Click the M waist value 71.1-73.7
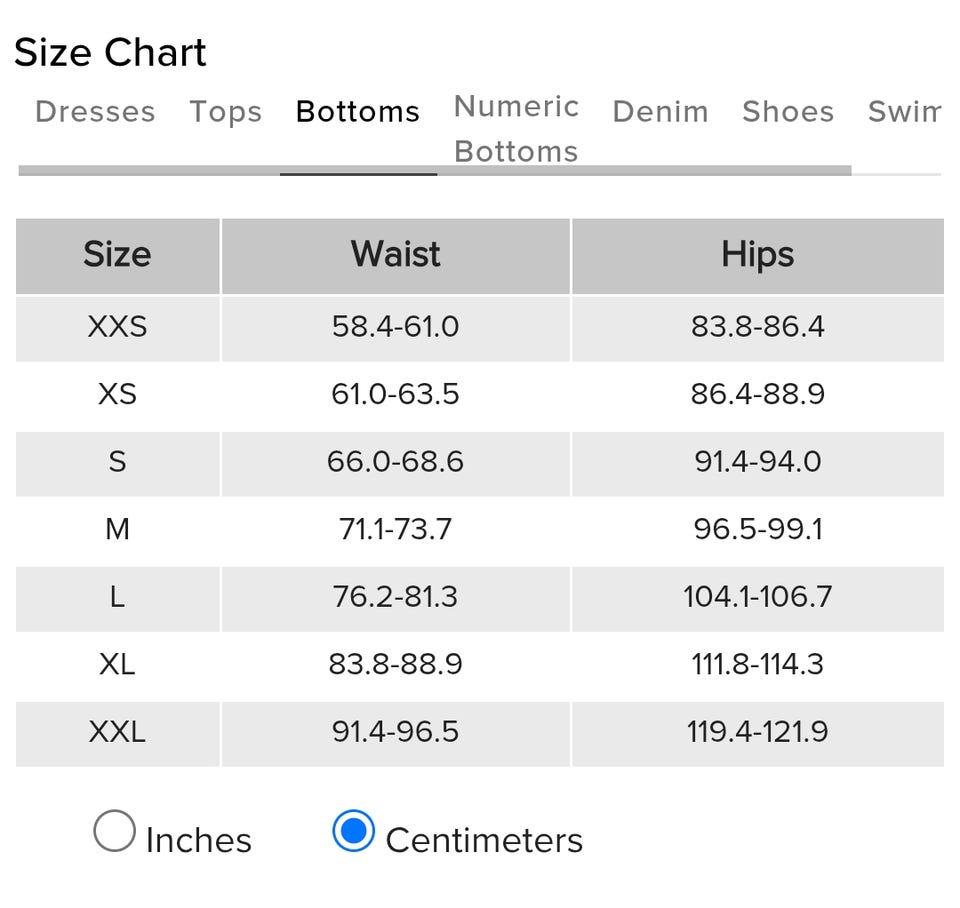 point(395,529)
